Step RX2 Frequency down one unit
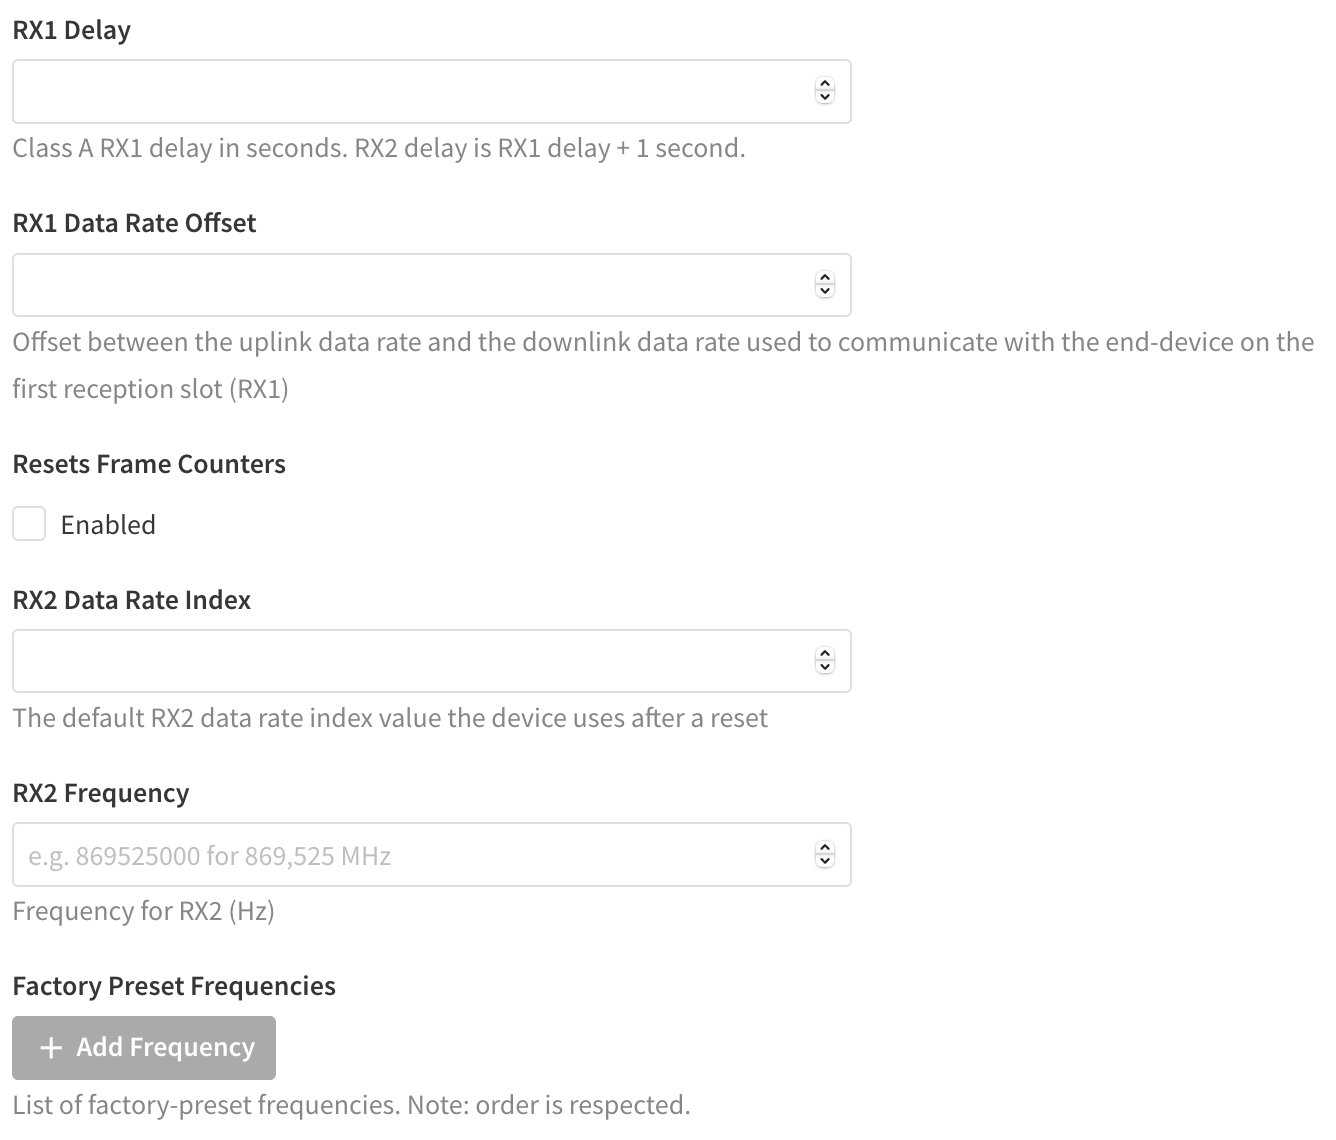The image size is (1336, 1140). coord(825,861)
